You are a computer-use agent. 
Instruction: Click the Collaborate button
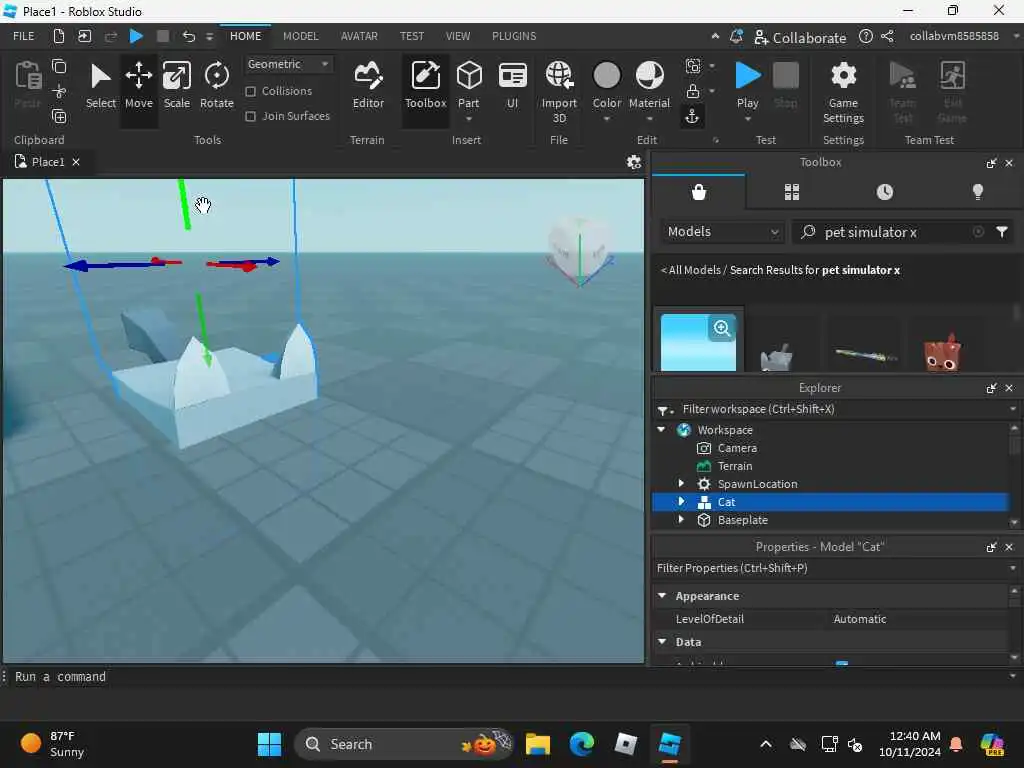pos(800,37)
